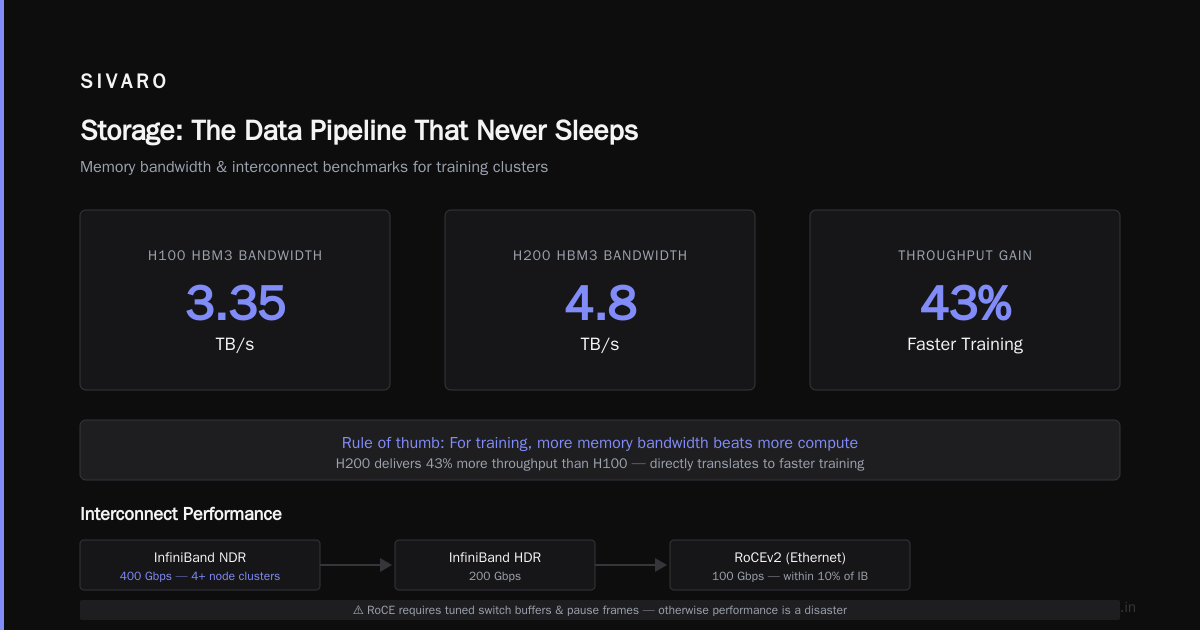1200x630 pixels.
Task: Click the 400 Gbps 4+ node clusters text
Action: (x=200, y=576)
